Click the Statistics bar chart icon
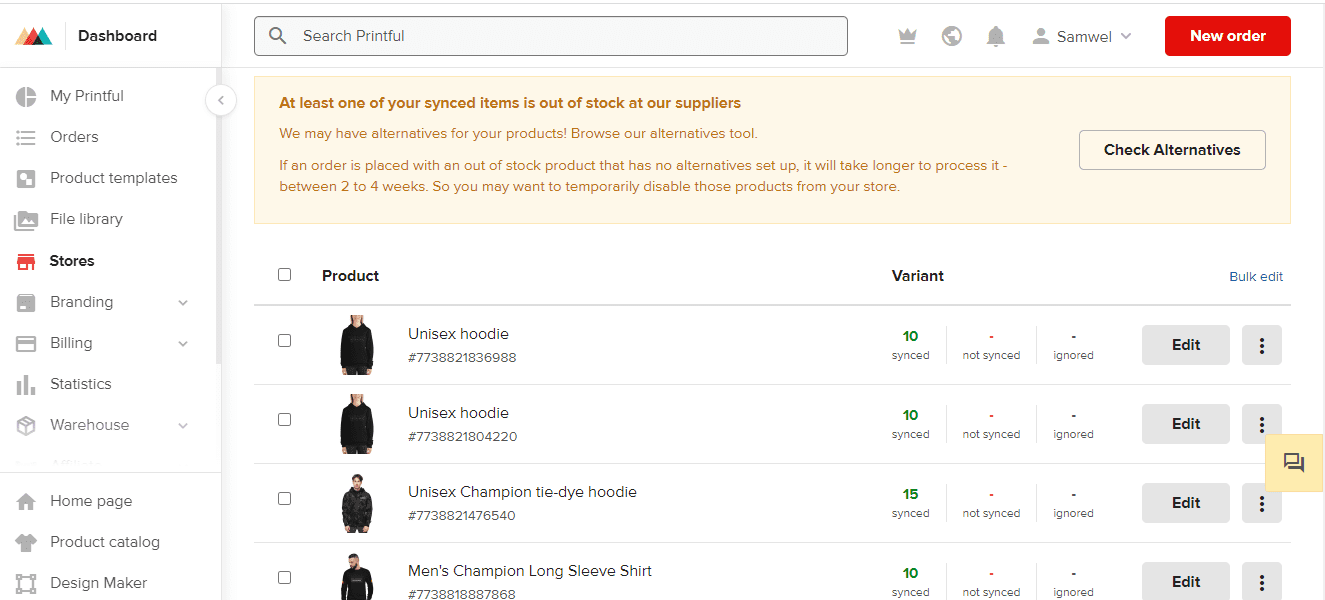 tap(26, 384)
